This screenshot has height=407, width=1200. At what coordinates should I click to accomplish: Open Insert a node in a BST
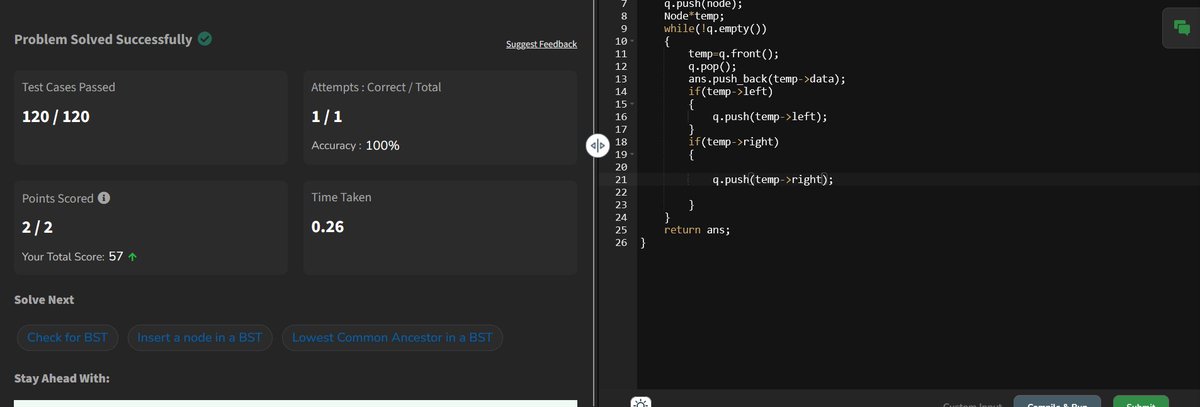pyautogui.click(x=200, y=337)
